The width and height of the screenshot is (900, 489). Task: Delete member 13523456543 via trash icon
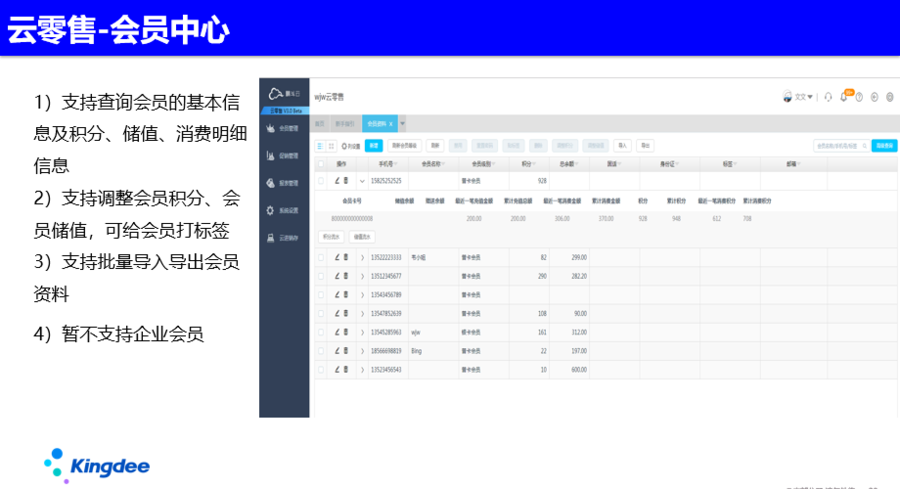tap(346, 370)
